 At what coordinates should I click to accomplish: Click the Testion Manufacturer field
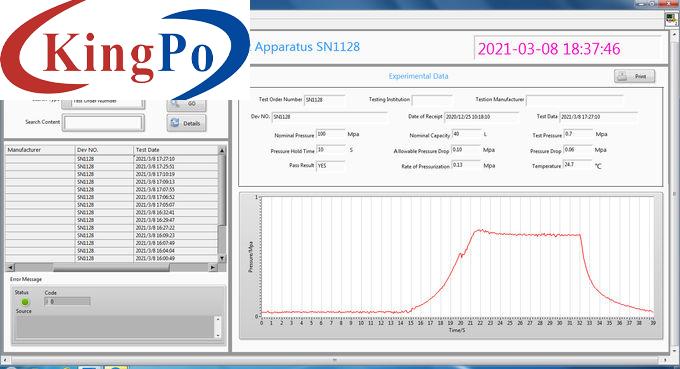[x=575, y=100]
